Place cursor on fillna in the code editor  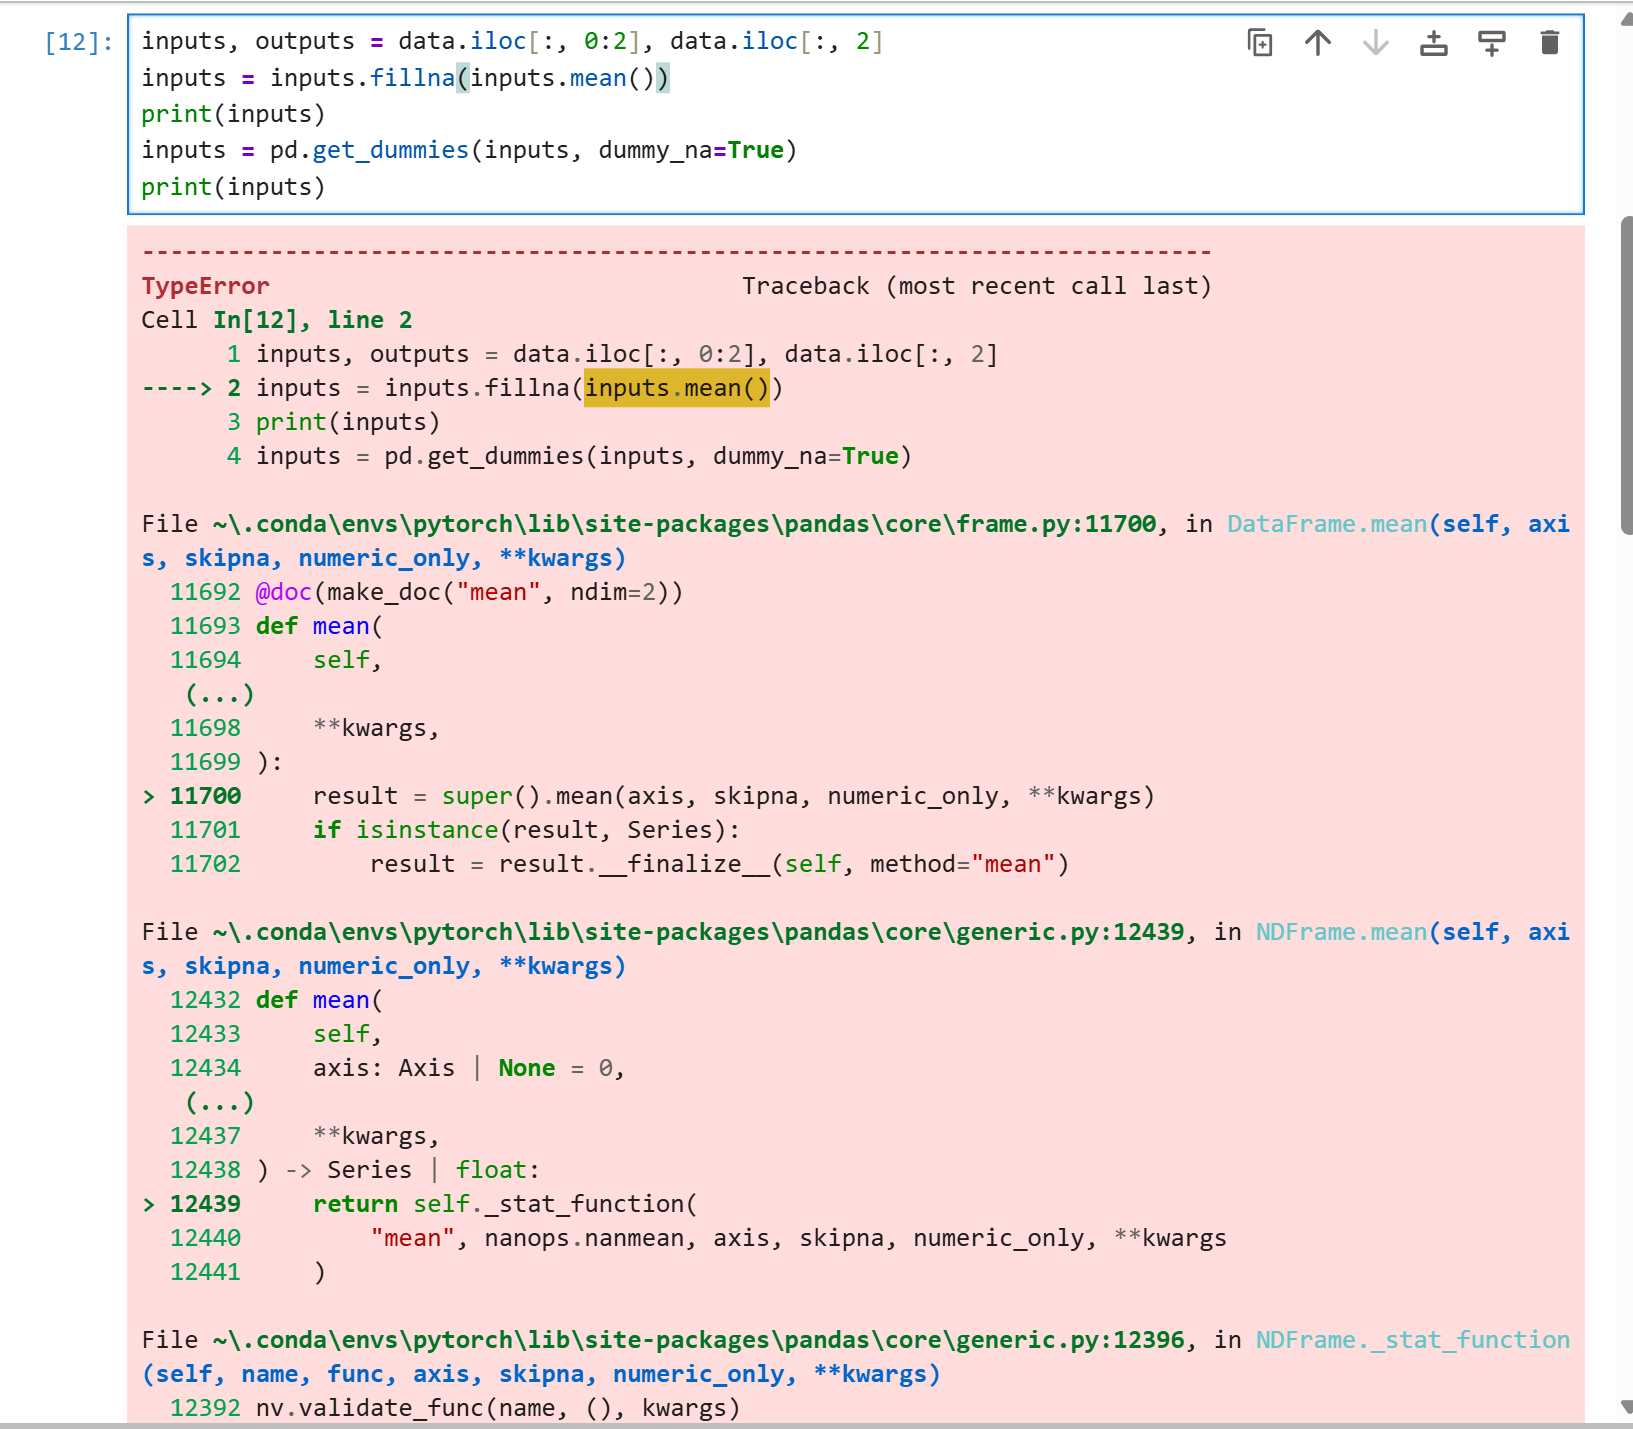pos(412,78)
